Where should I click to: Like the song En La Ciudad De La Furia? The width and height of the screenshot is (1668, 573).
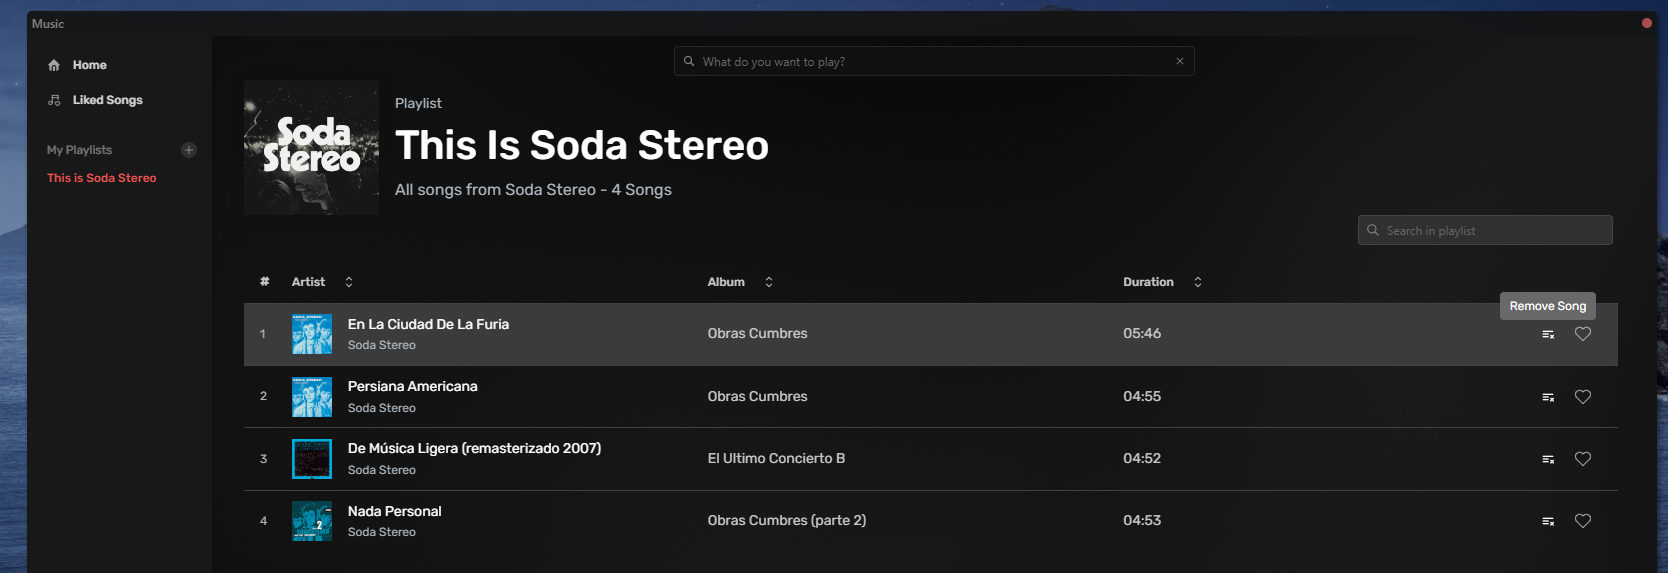[x=1583, y=334]
